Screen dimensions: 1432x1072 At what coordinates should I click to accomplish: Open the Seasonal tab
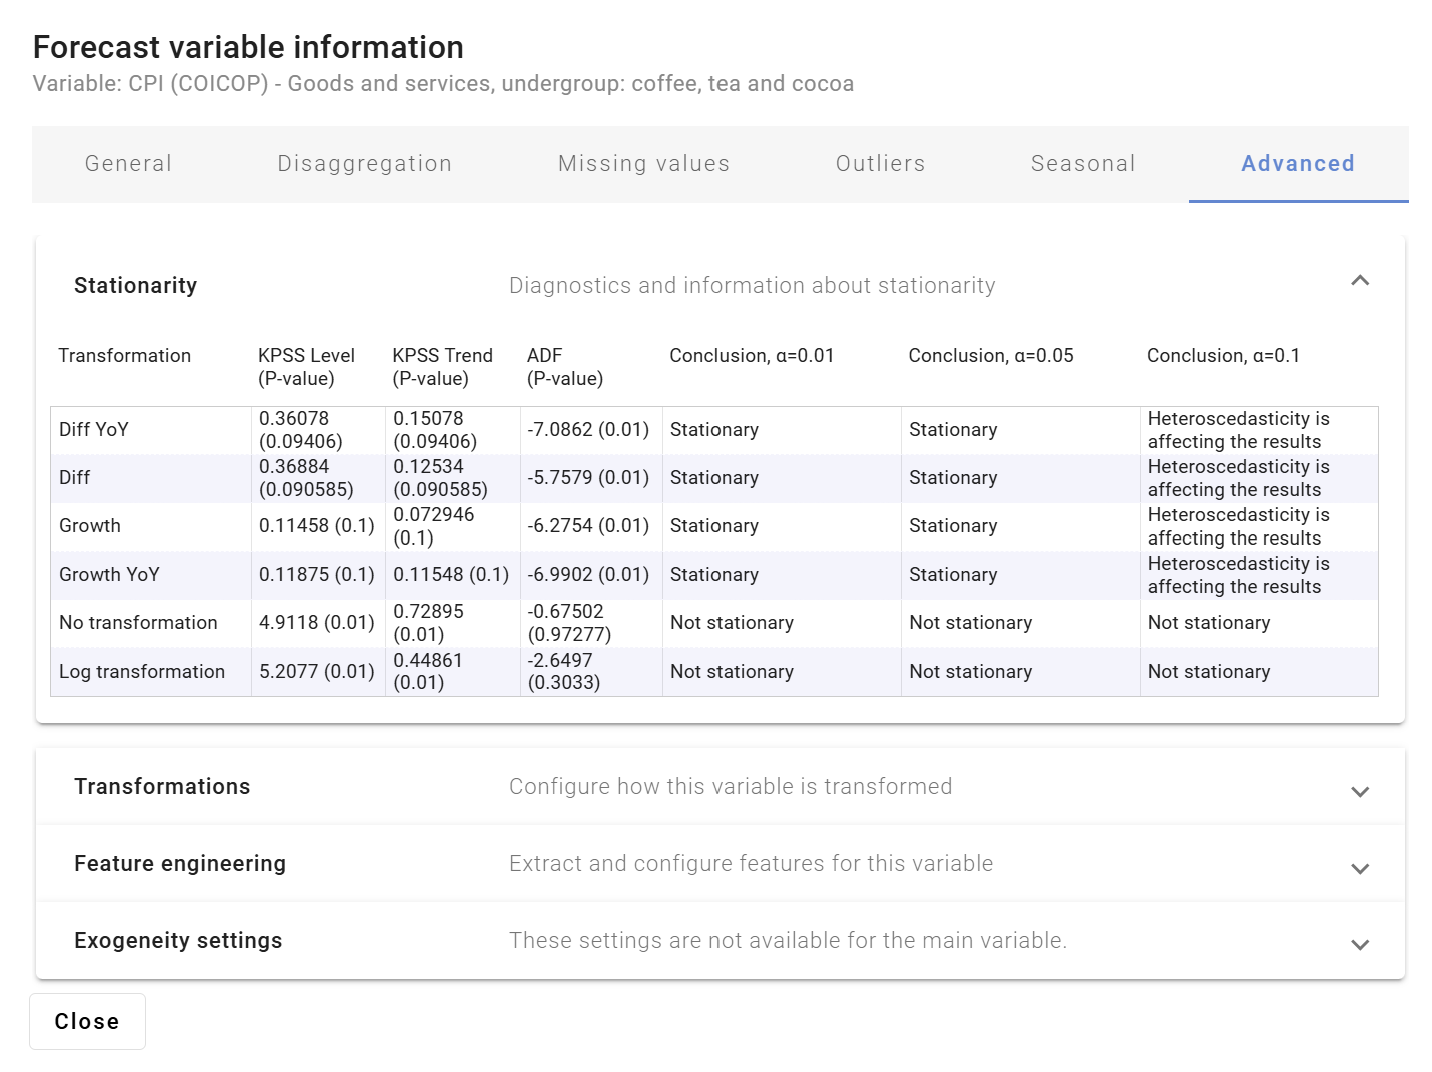(1082, 164)
